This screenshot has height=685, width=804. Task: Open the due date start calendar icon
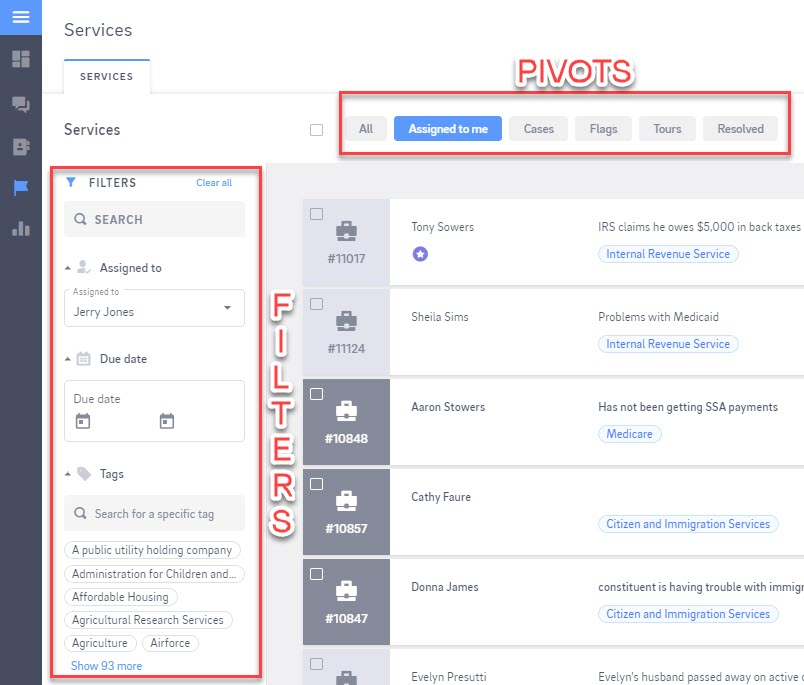(83, 422)
